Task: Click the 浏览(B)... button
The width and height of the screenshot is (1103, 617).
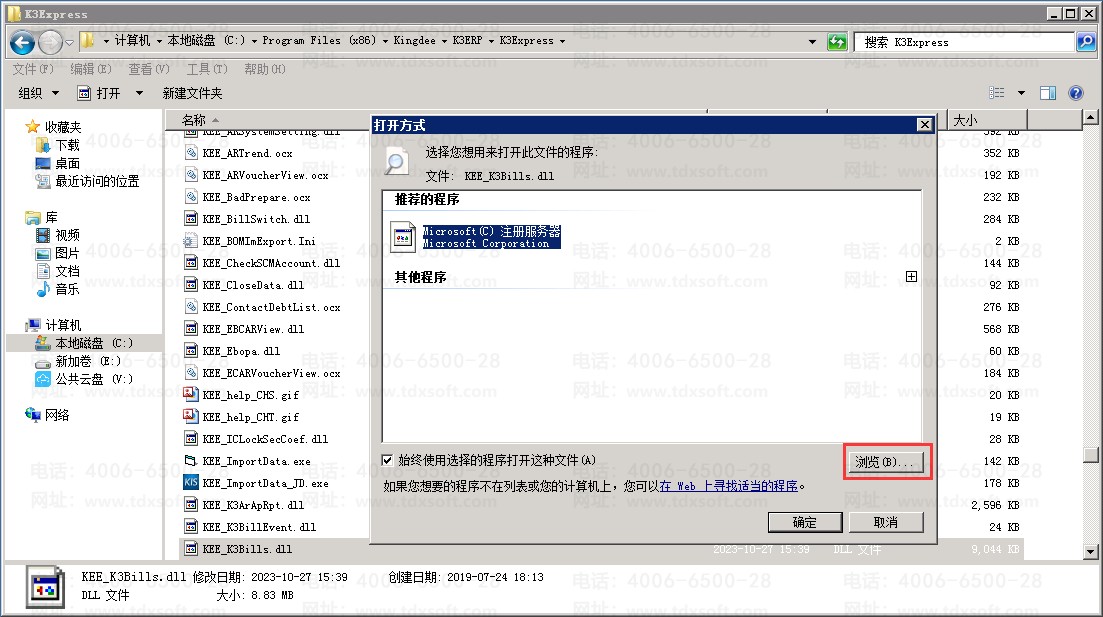Action: pyautogui.click(x=884, y=462)
